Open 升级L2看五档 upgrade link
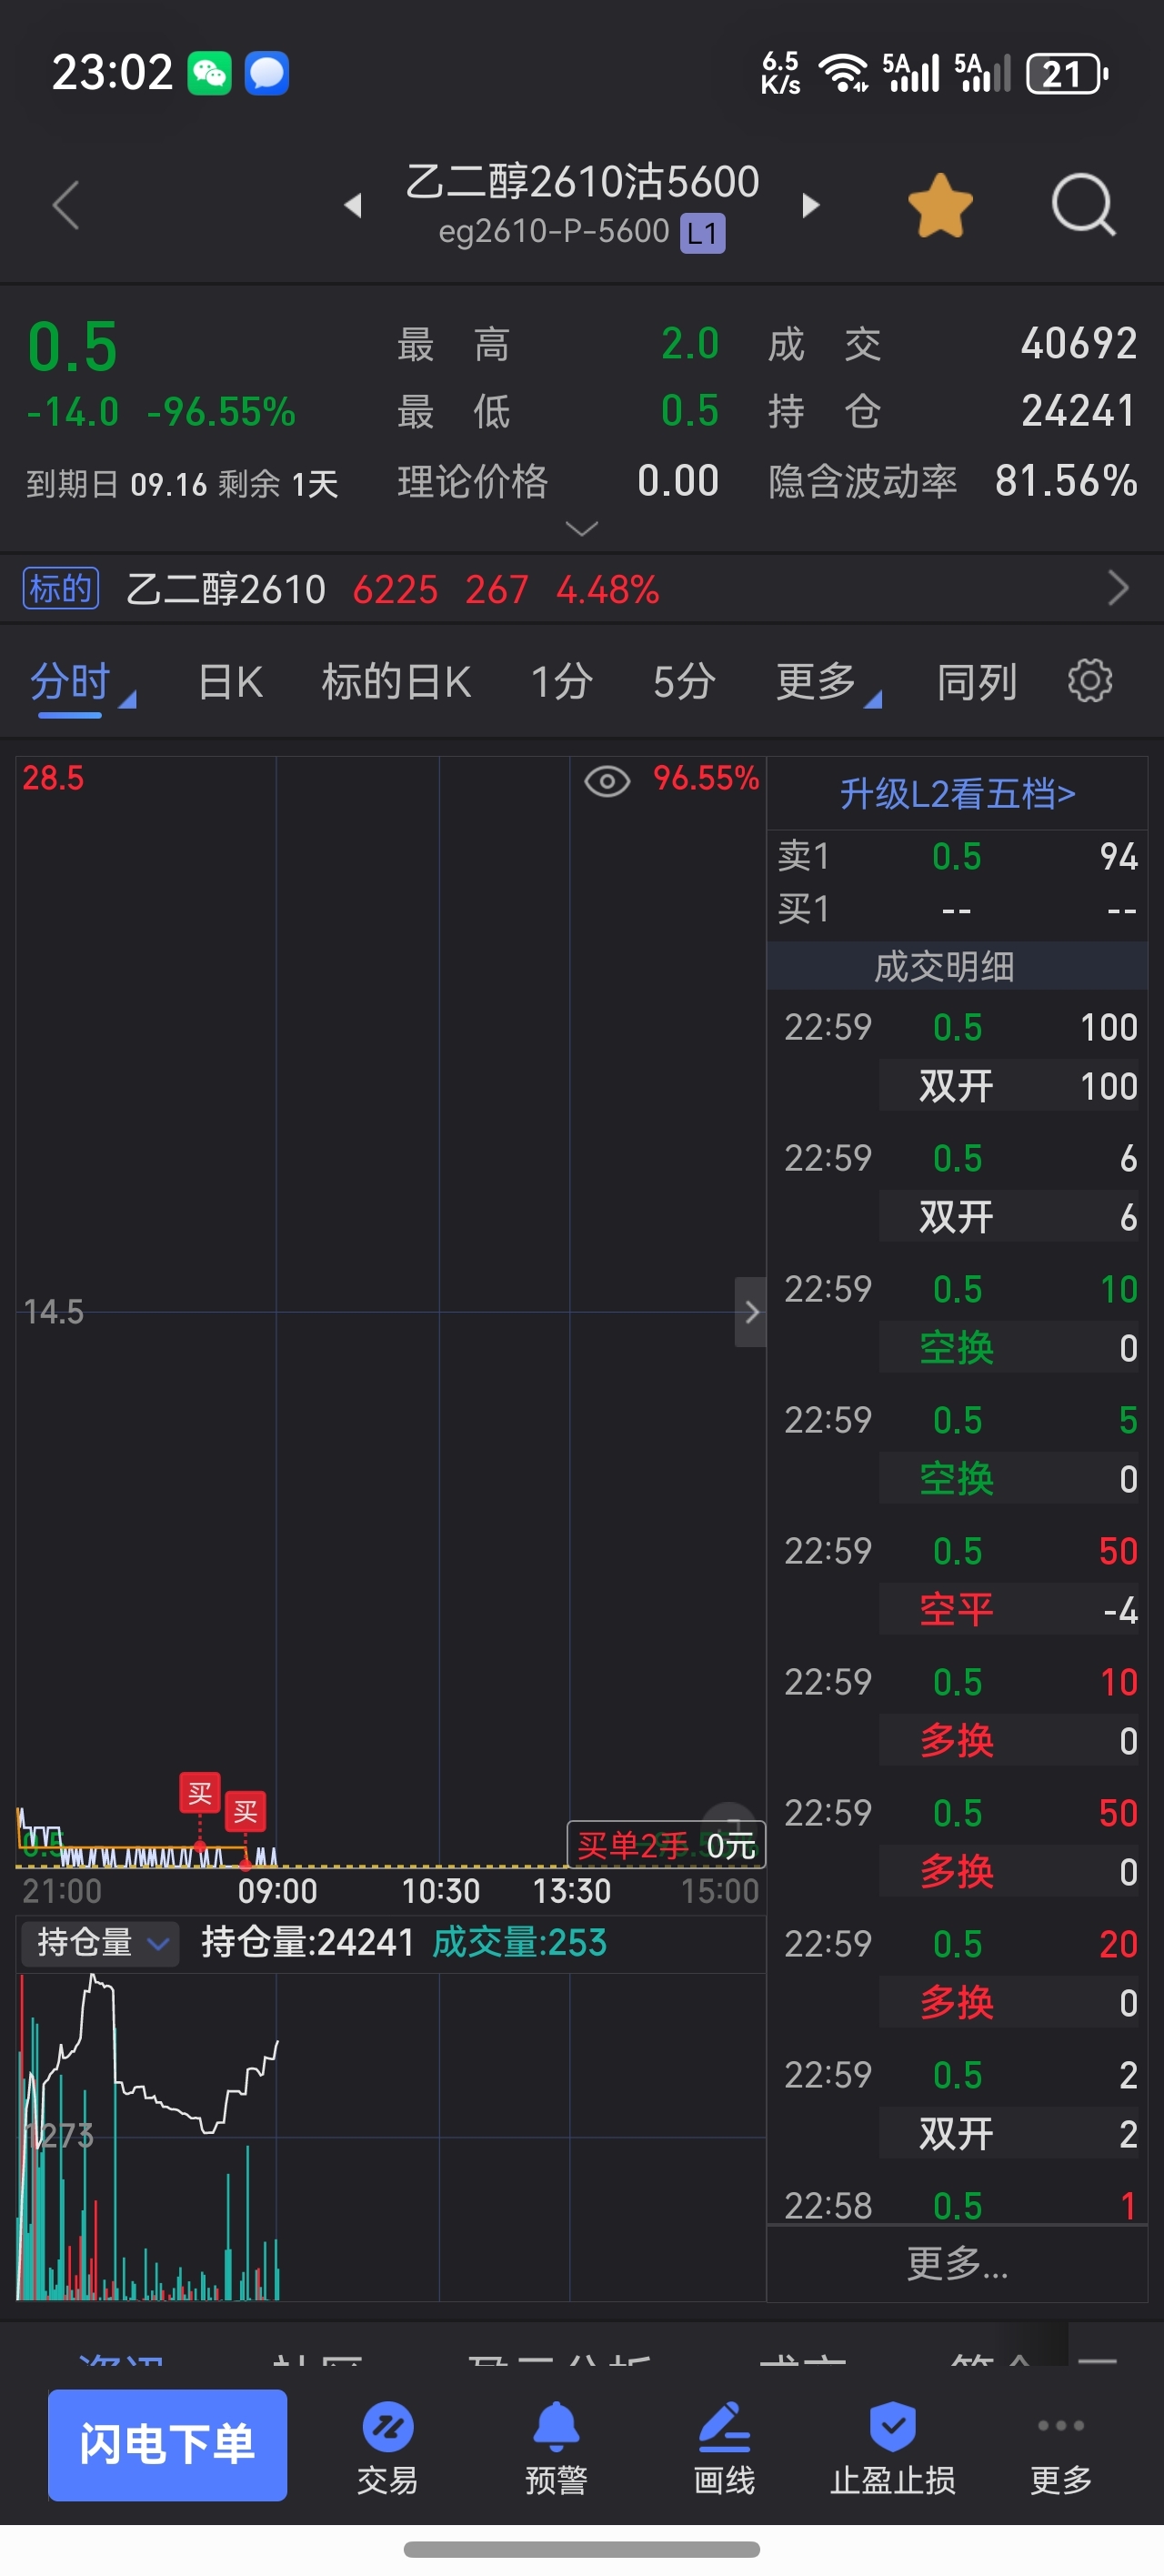Screen dimensions: 1164x2576 tap(957, 793)
